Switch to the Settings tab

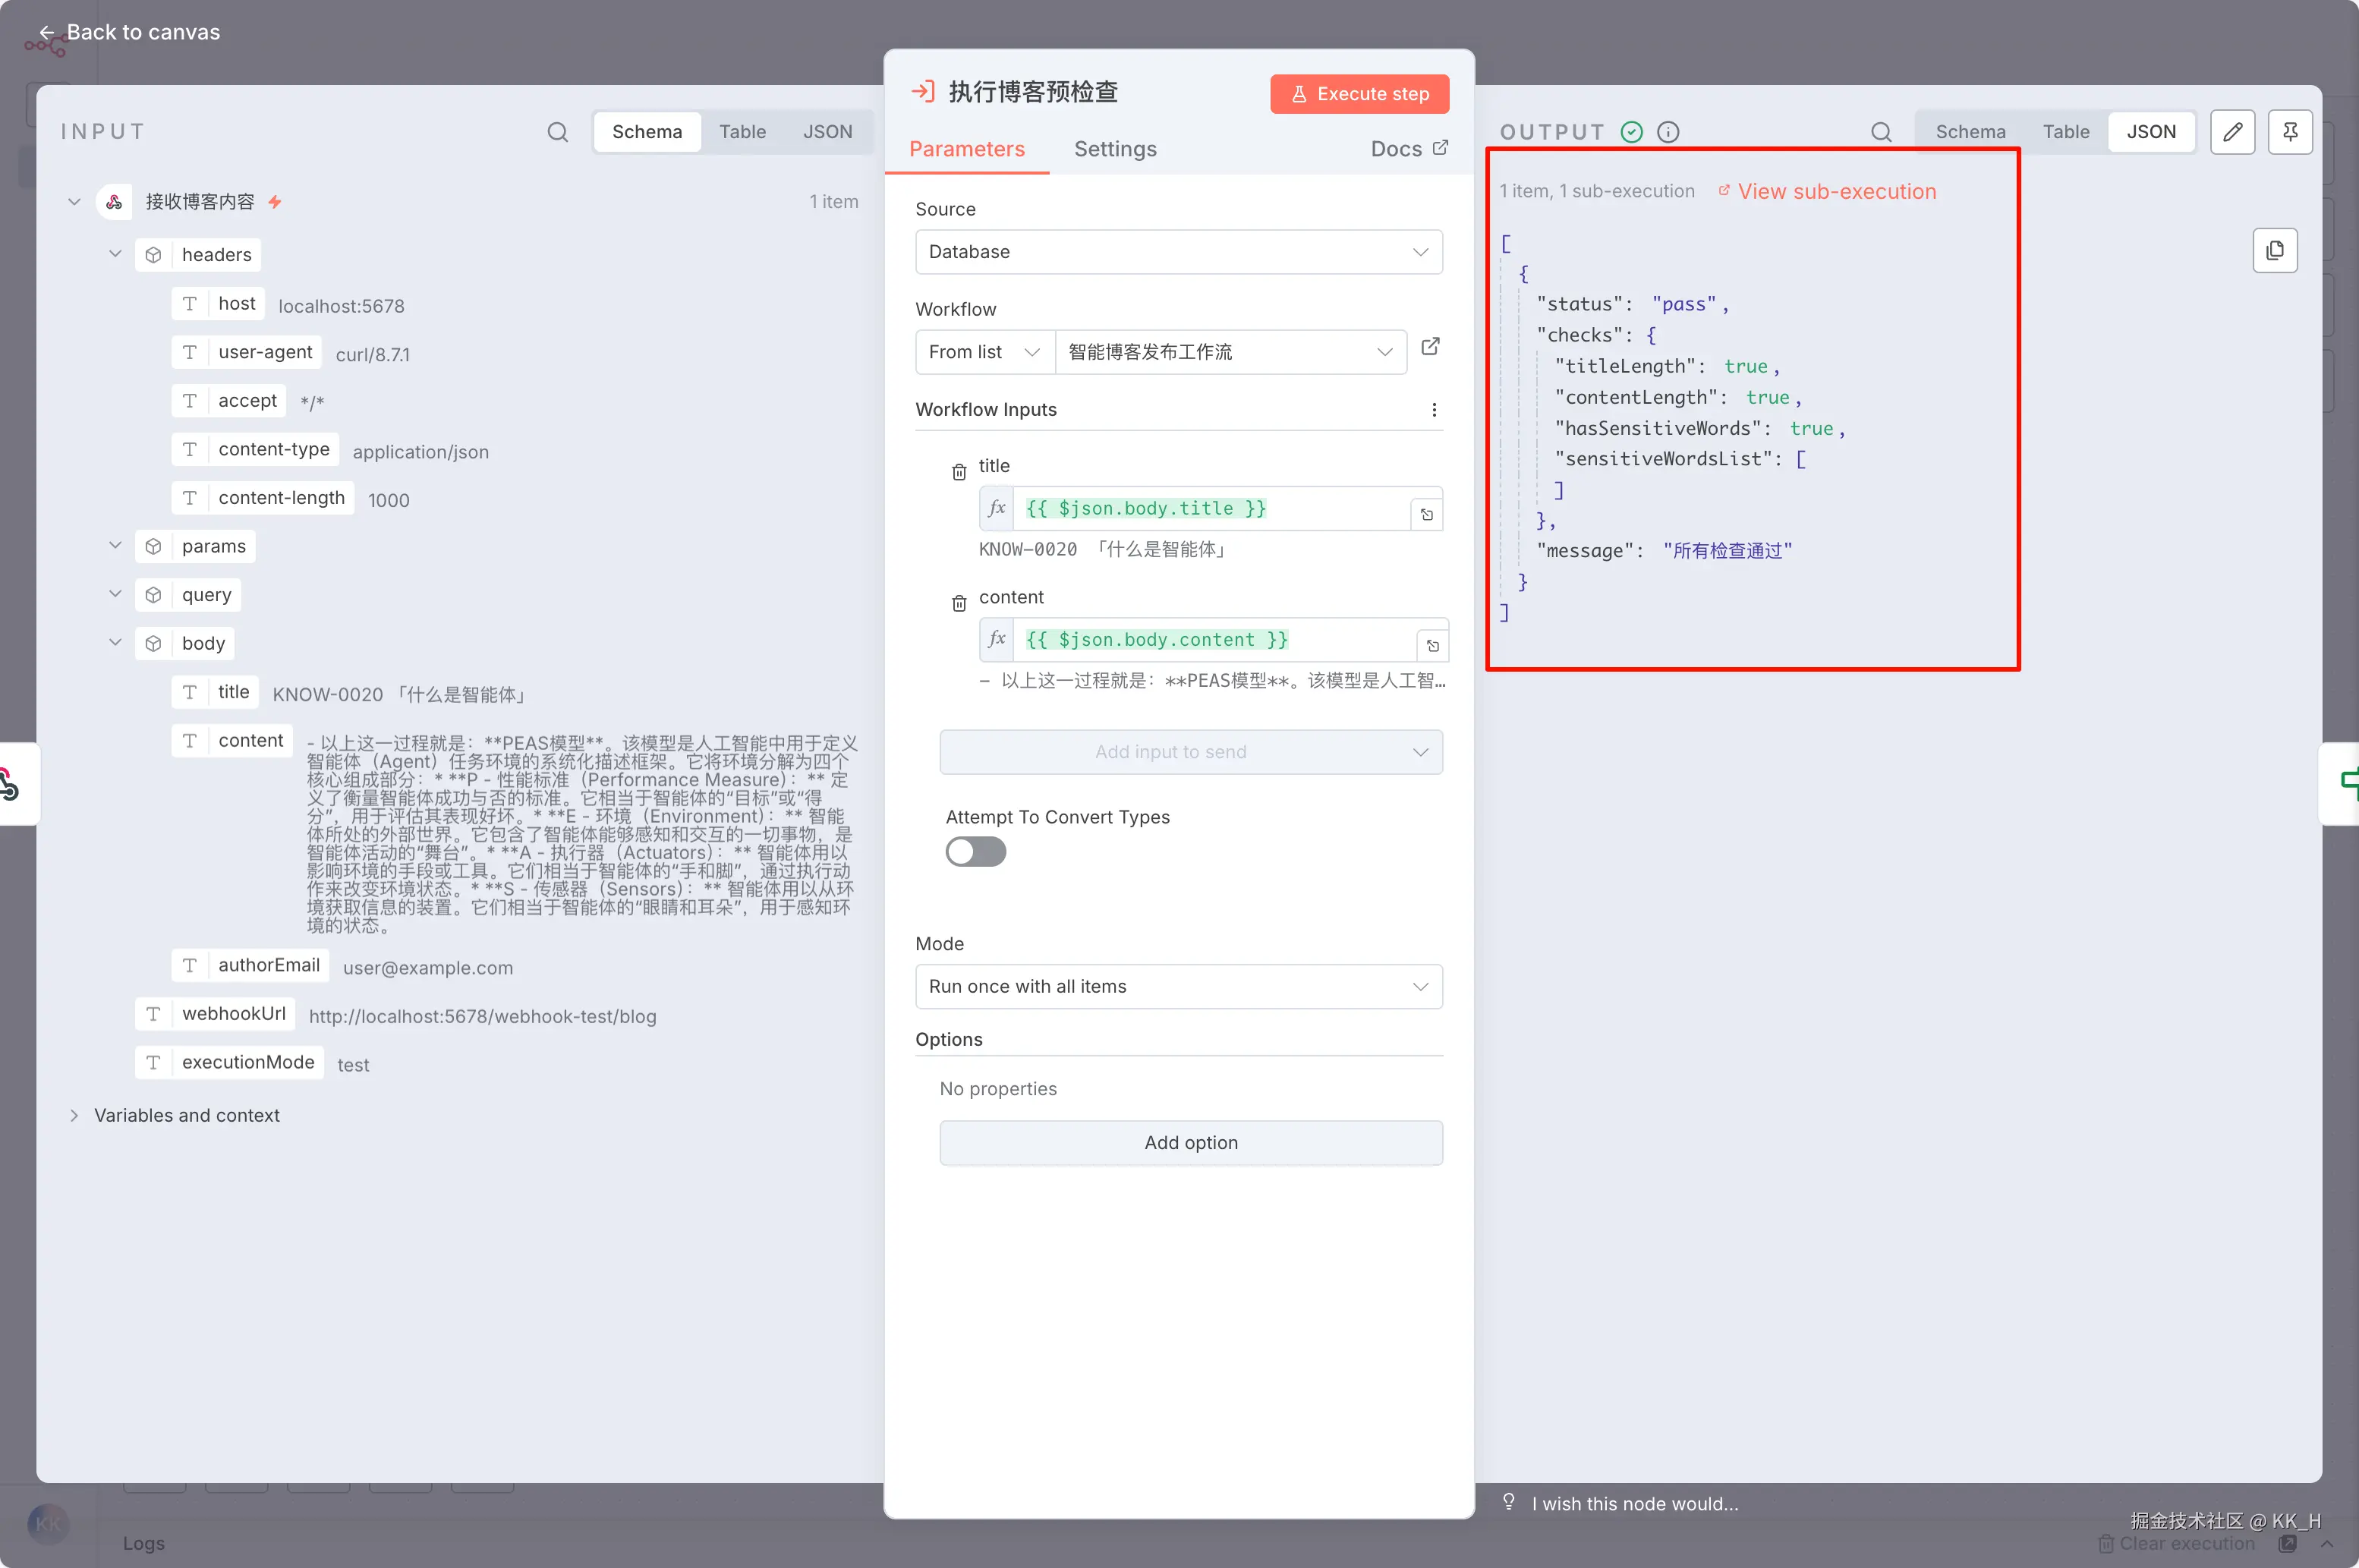point(1114,149)
